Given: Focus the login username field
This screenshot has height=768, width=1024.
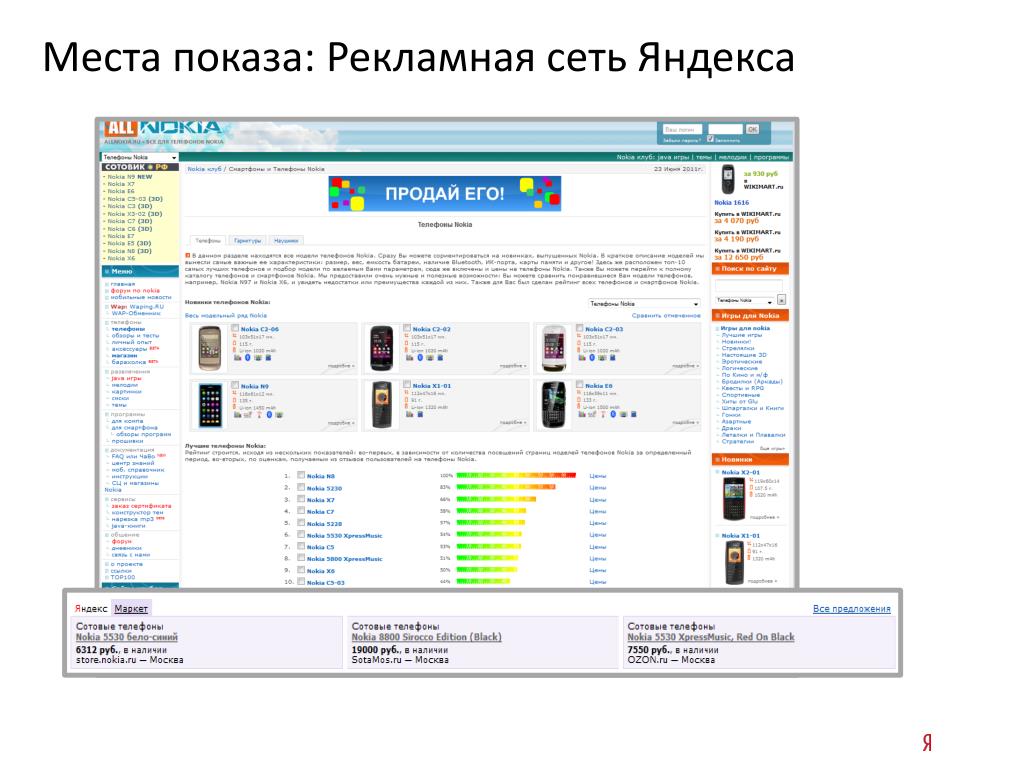Looking at the screenshot, I should [682, 129].
